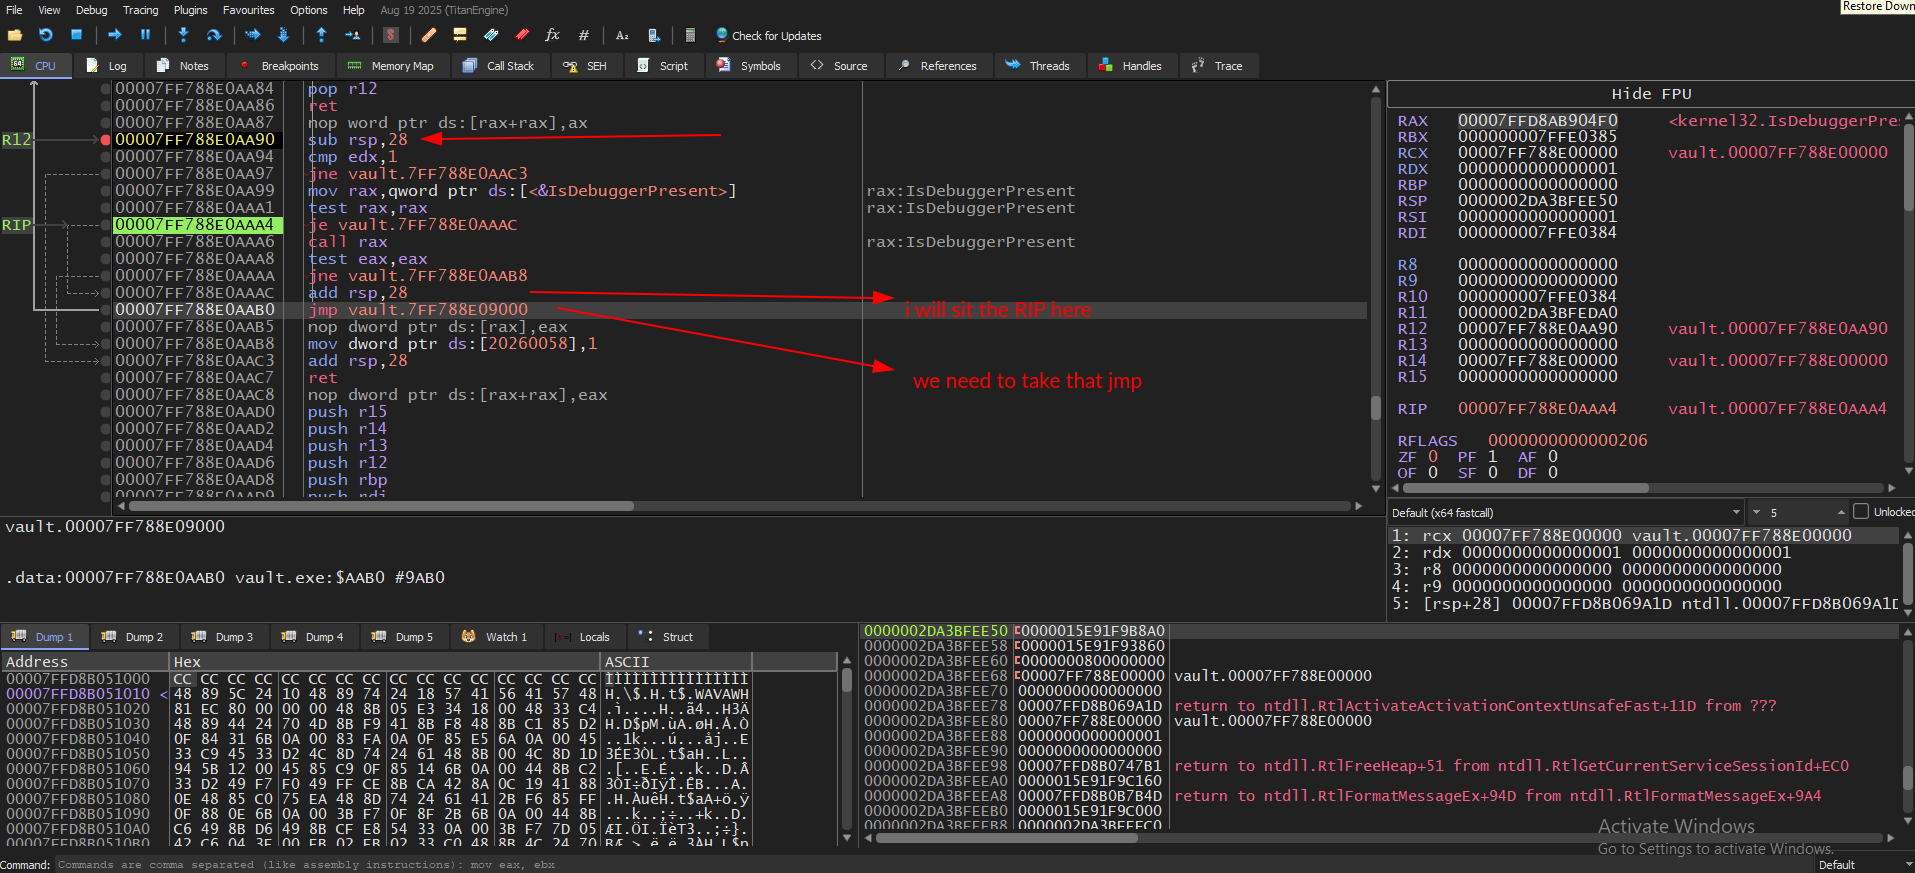Step over the current instruction
This screenshot has height=873, width=1915.
[x=214, y=35]
